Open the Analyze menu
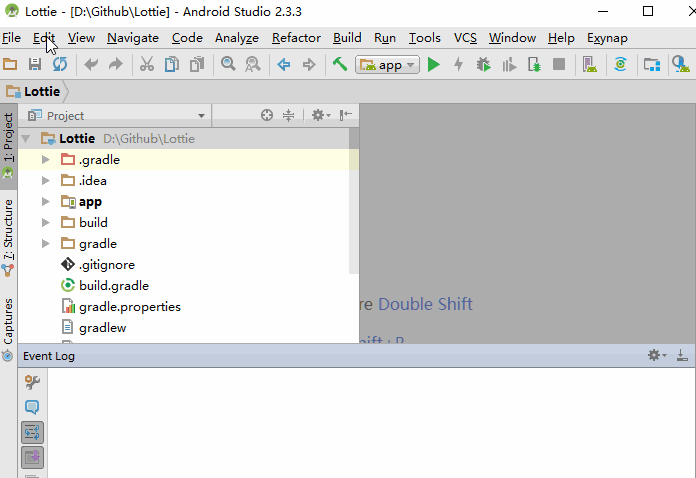Image resolution: width=696 pixels, height=478 pixels. click(237, 38)
